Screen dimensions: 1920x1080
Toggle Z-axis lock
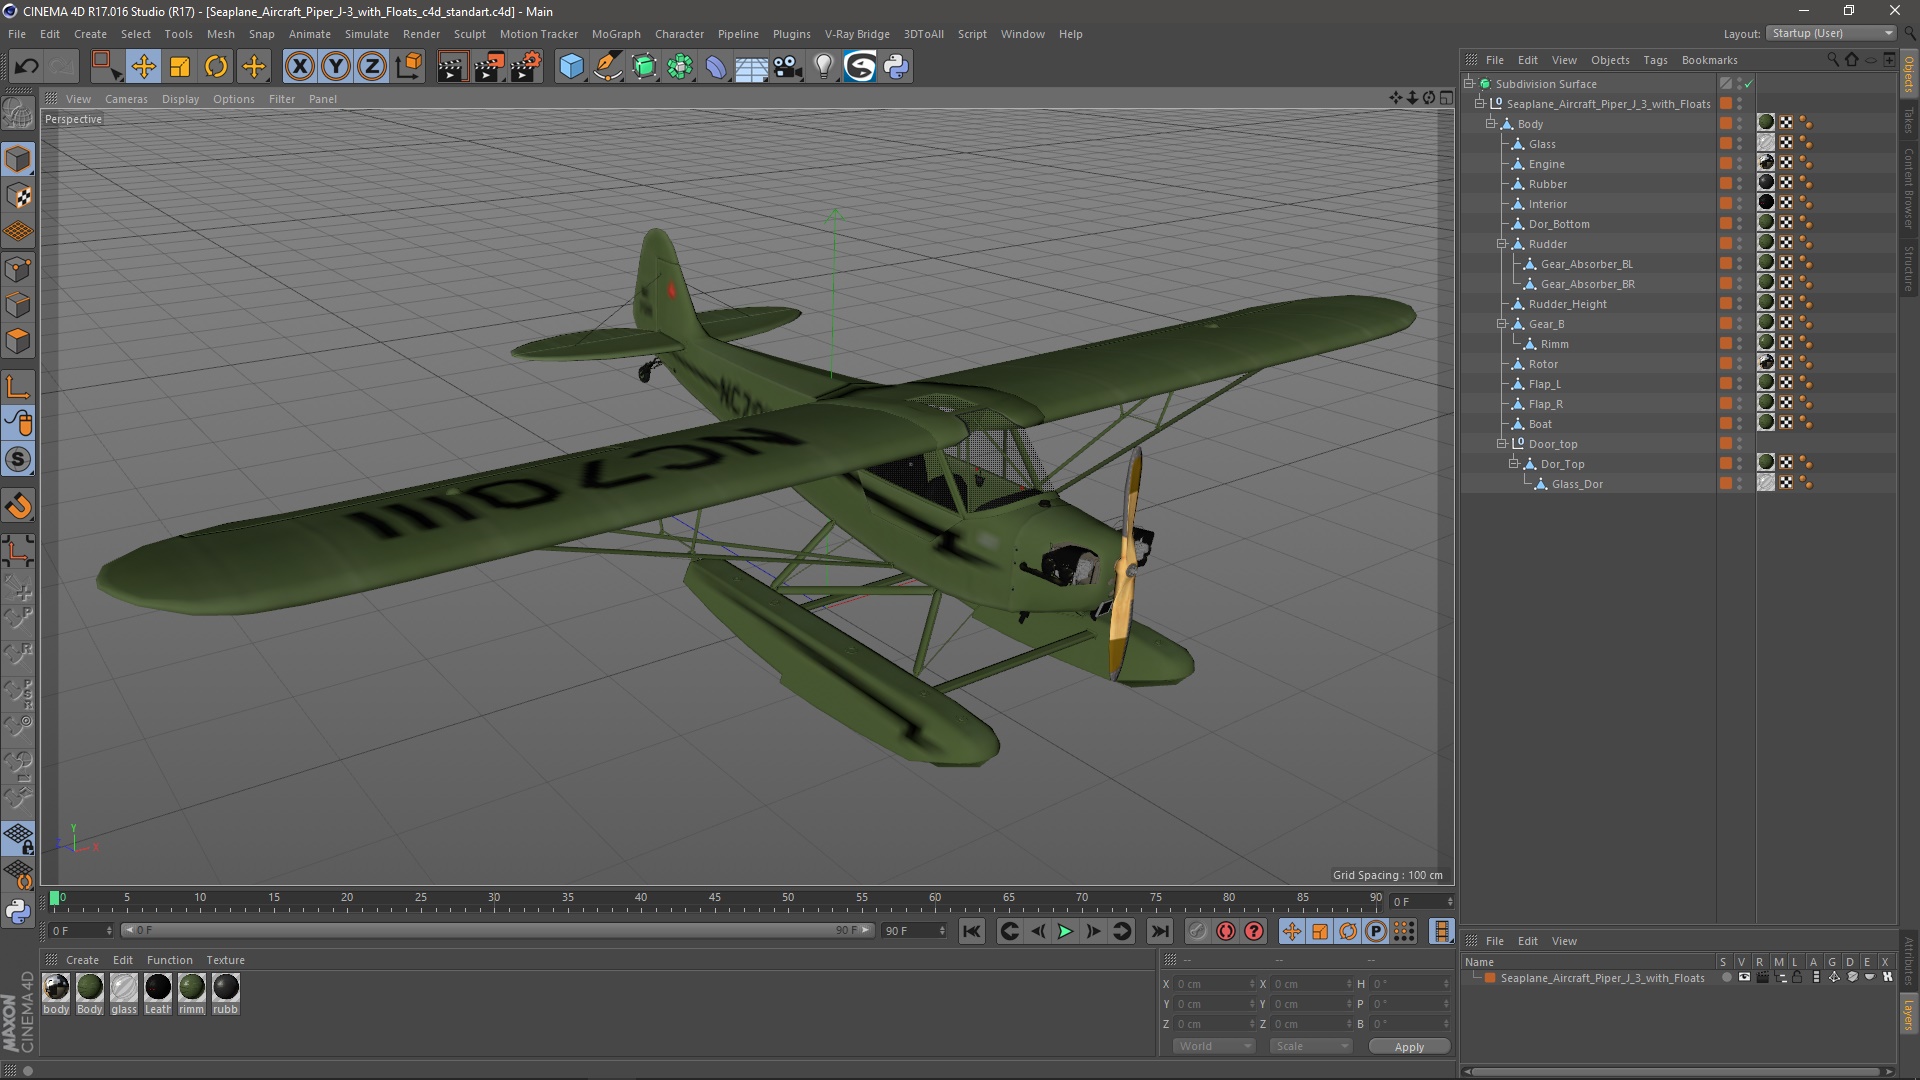click(371, 67)
